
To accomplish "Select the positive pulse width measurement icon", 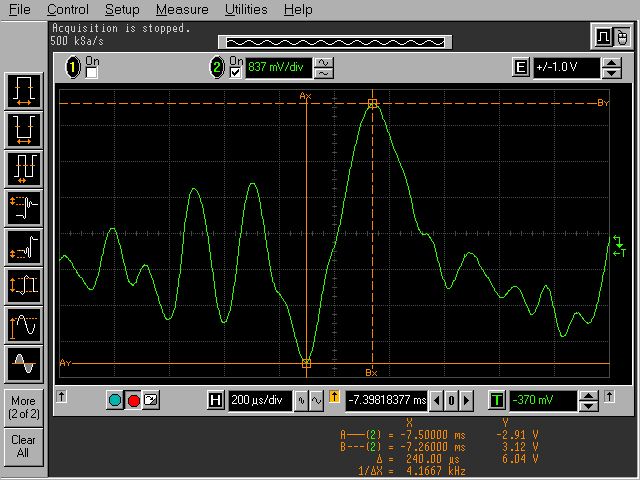I will pos(24,91).
